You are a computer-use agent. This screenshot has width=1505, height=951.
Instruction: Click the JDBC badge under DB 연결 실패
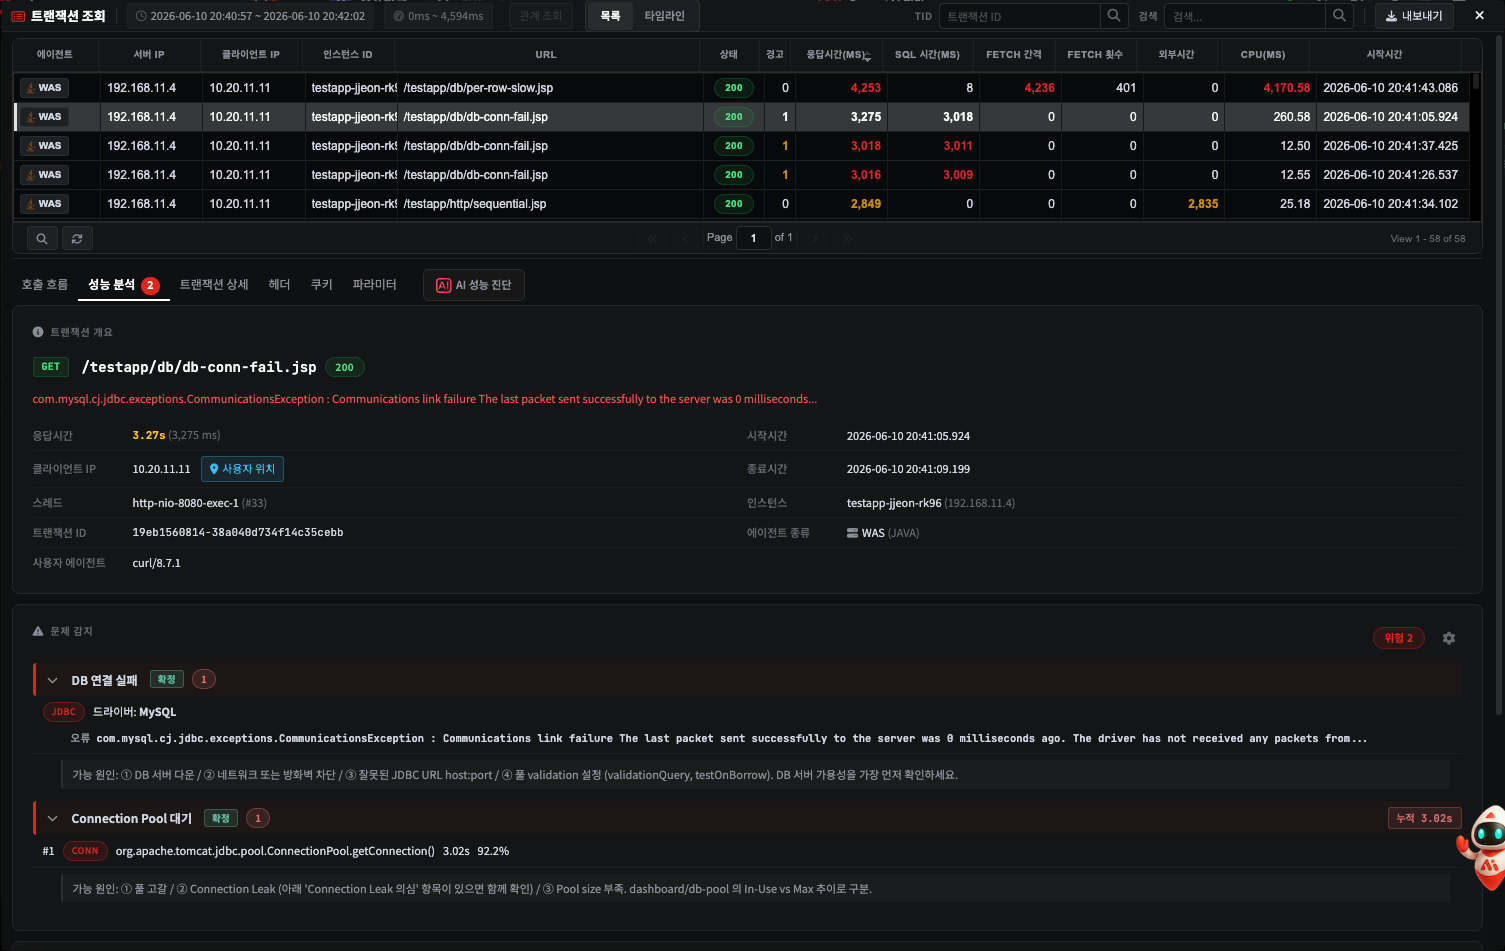point(64,712)
